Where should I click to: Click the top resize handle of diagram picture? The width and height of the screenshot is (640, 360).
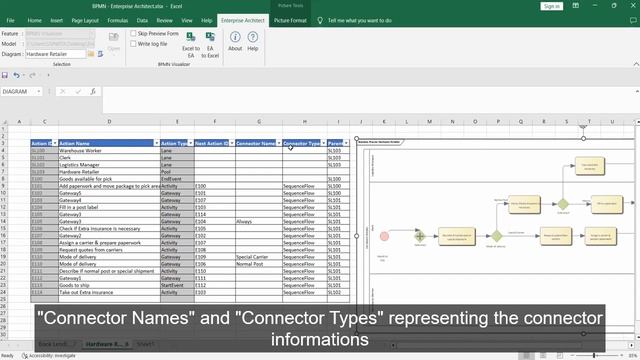[584, 138]
